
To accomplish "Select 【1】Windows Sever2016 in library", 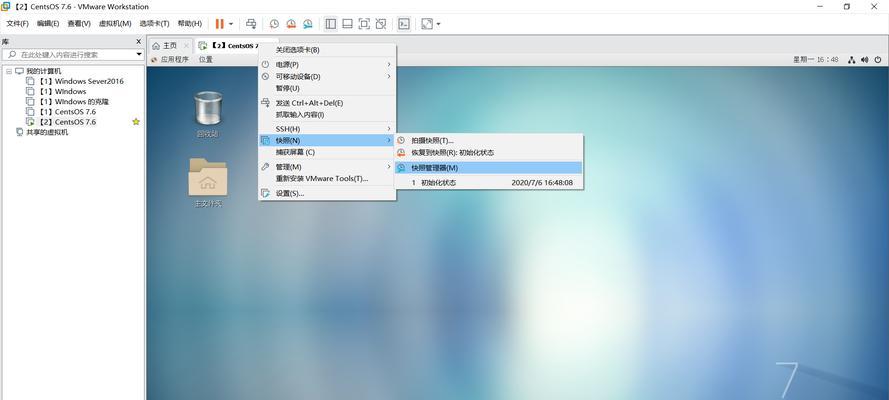I will (x=83, y=81).
